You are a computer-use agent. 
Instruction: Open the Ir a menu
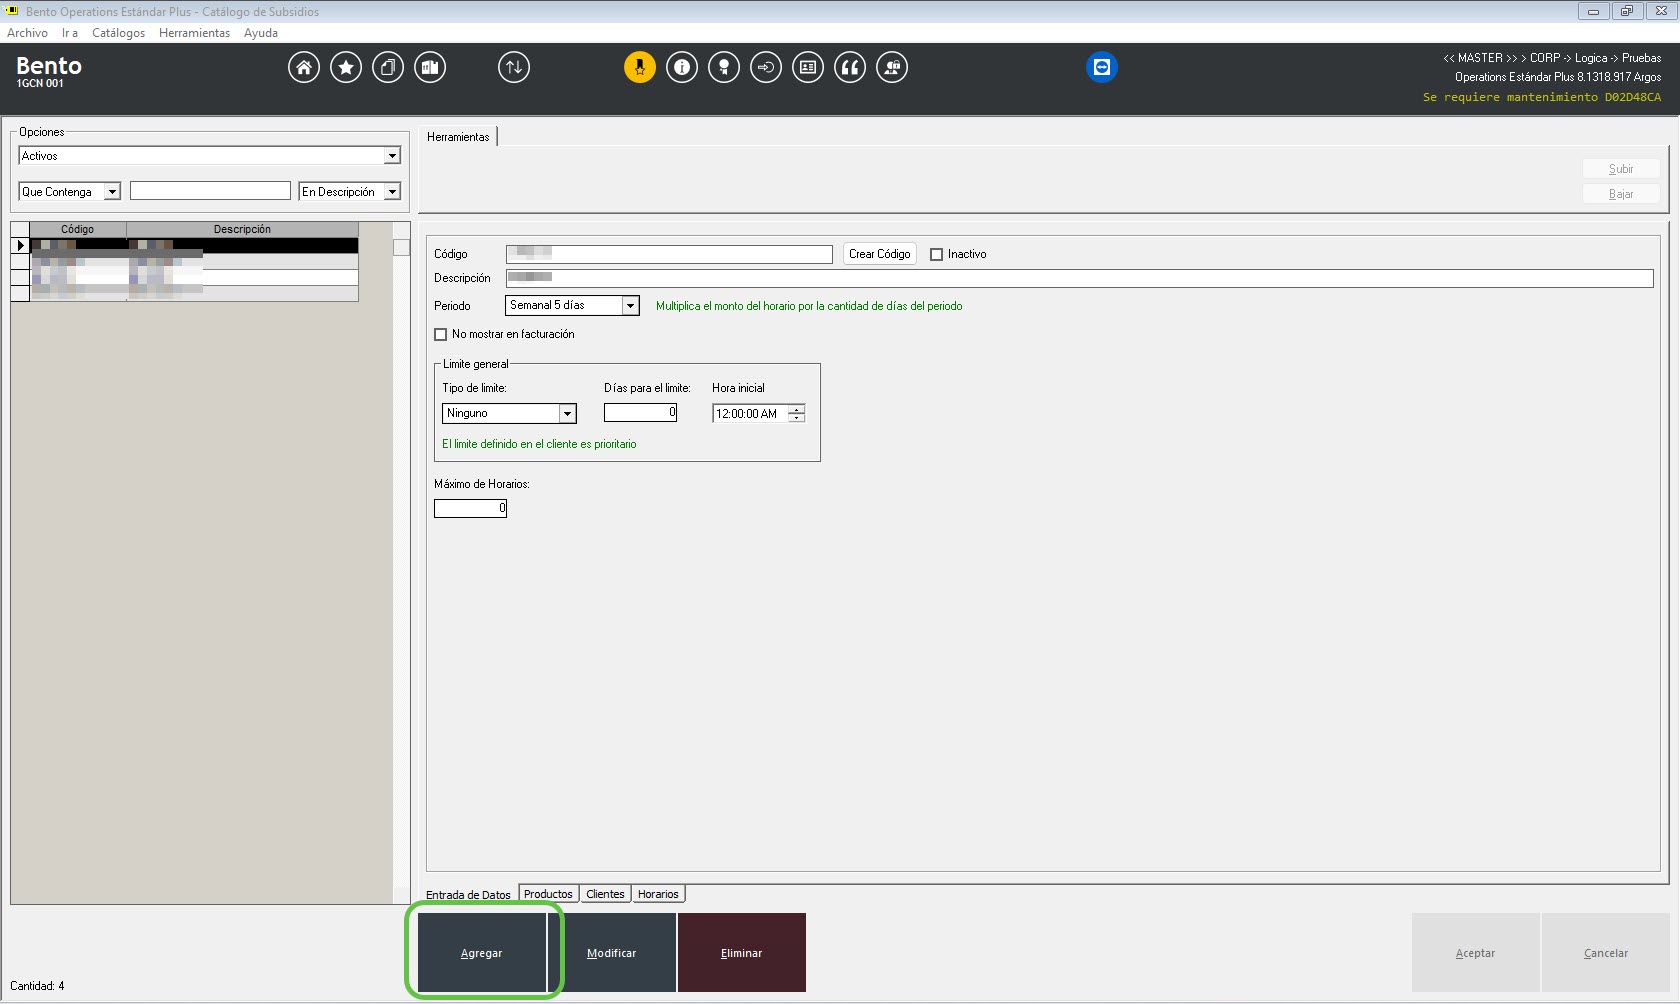coord(70,33)
